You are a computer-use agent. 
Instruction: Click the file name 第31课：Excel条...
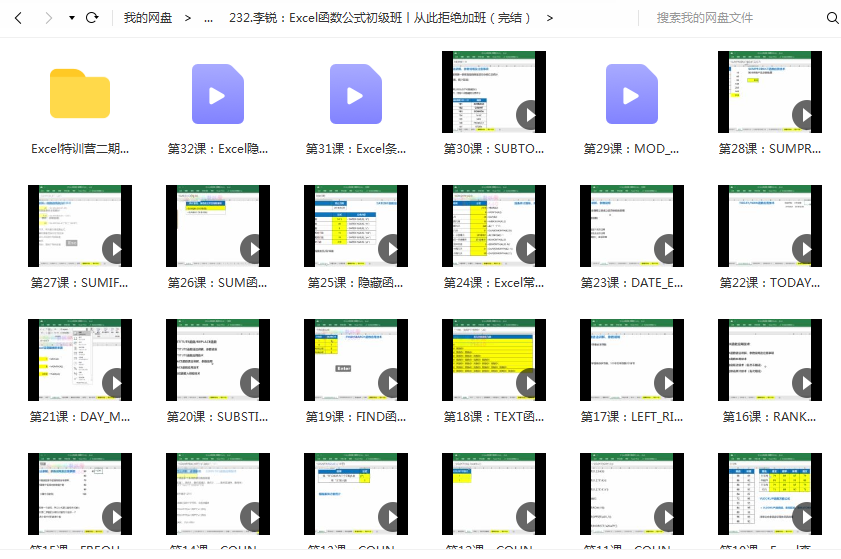click(x=356, y=149)
